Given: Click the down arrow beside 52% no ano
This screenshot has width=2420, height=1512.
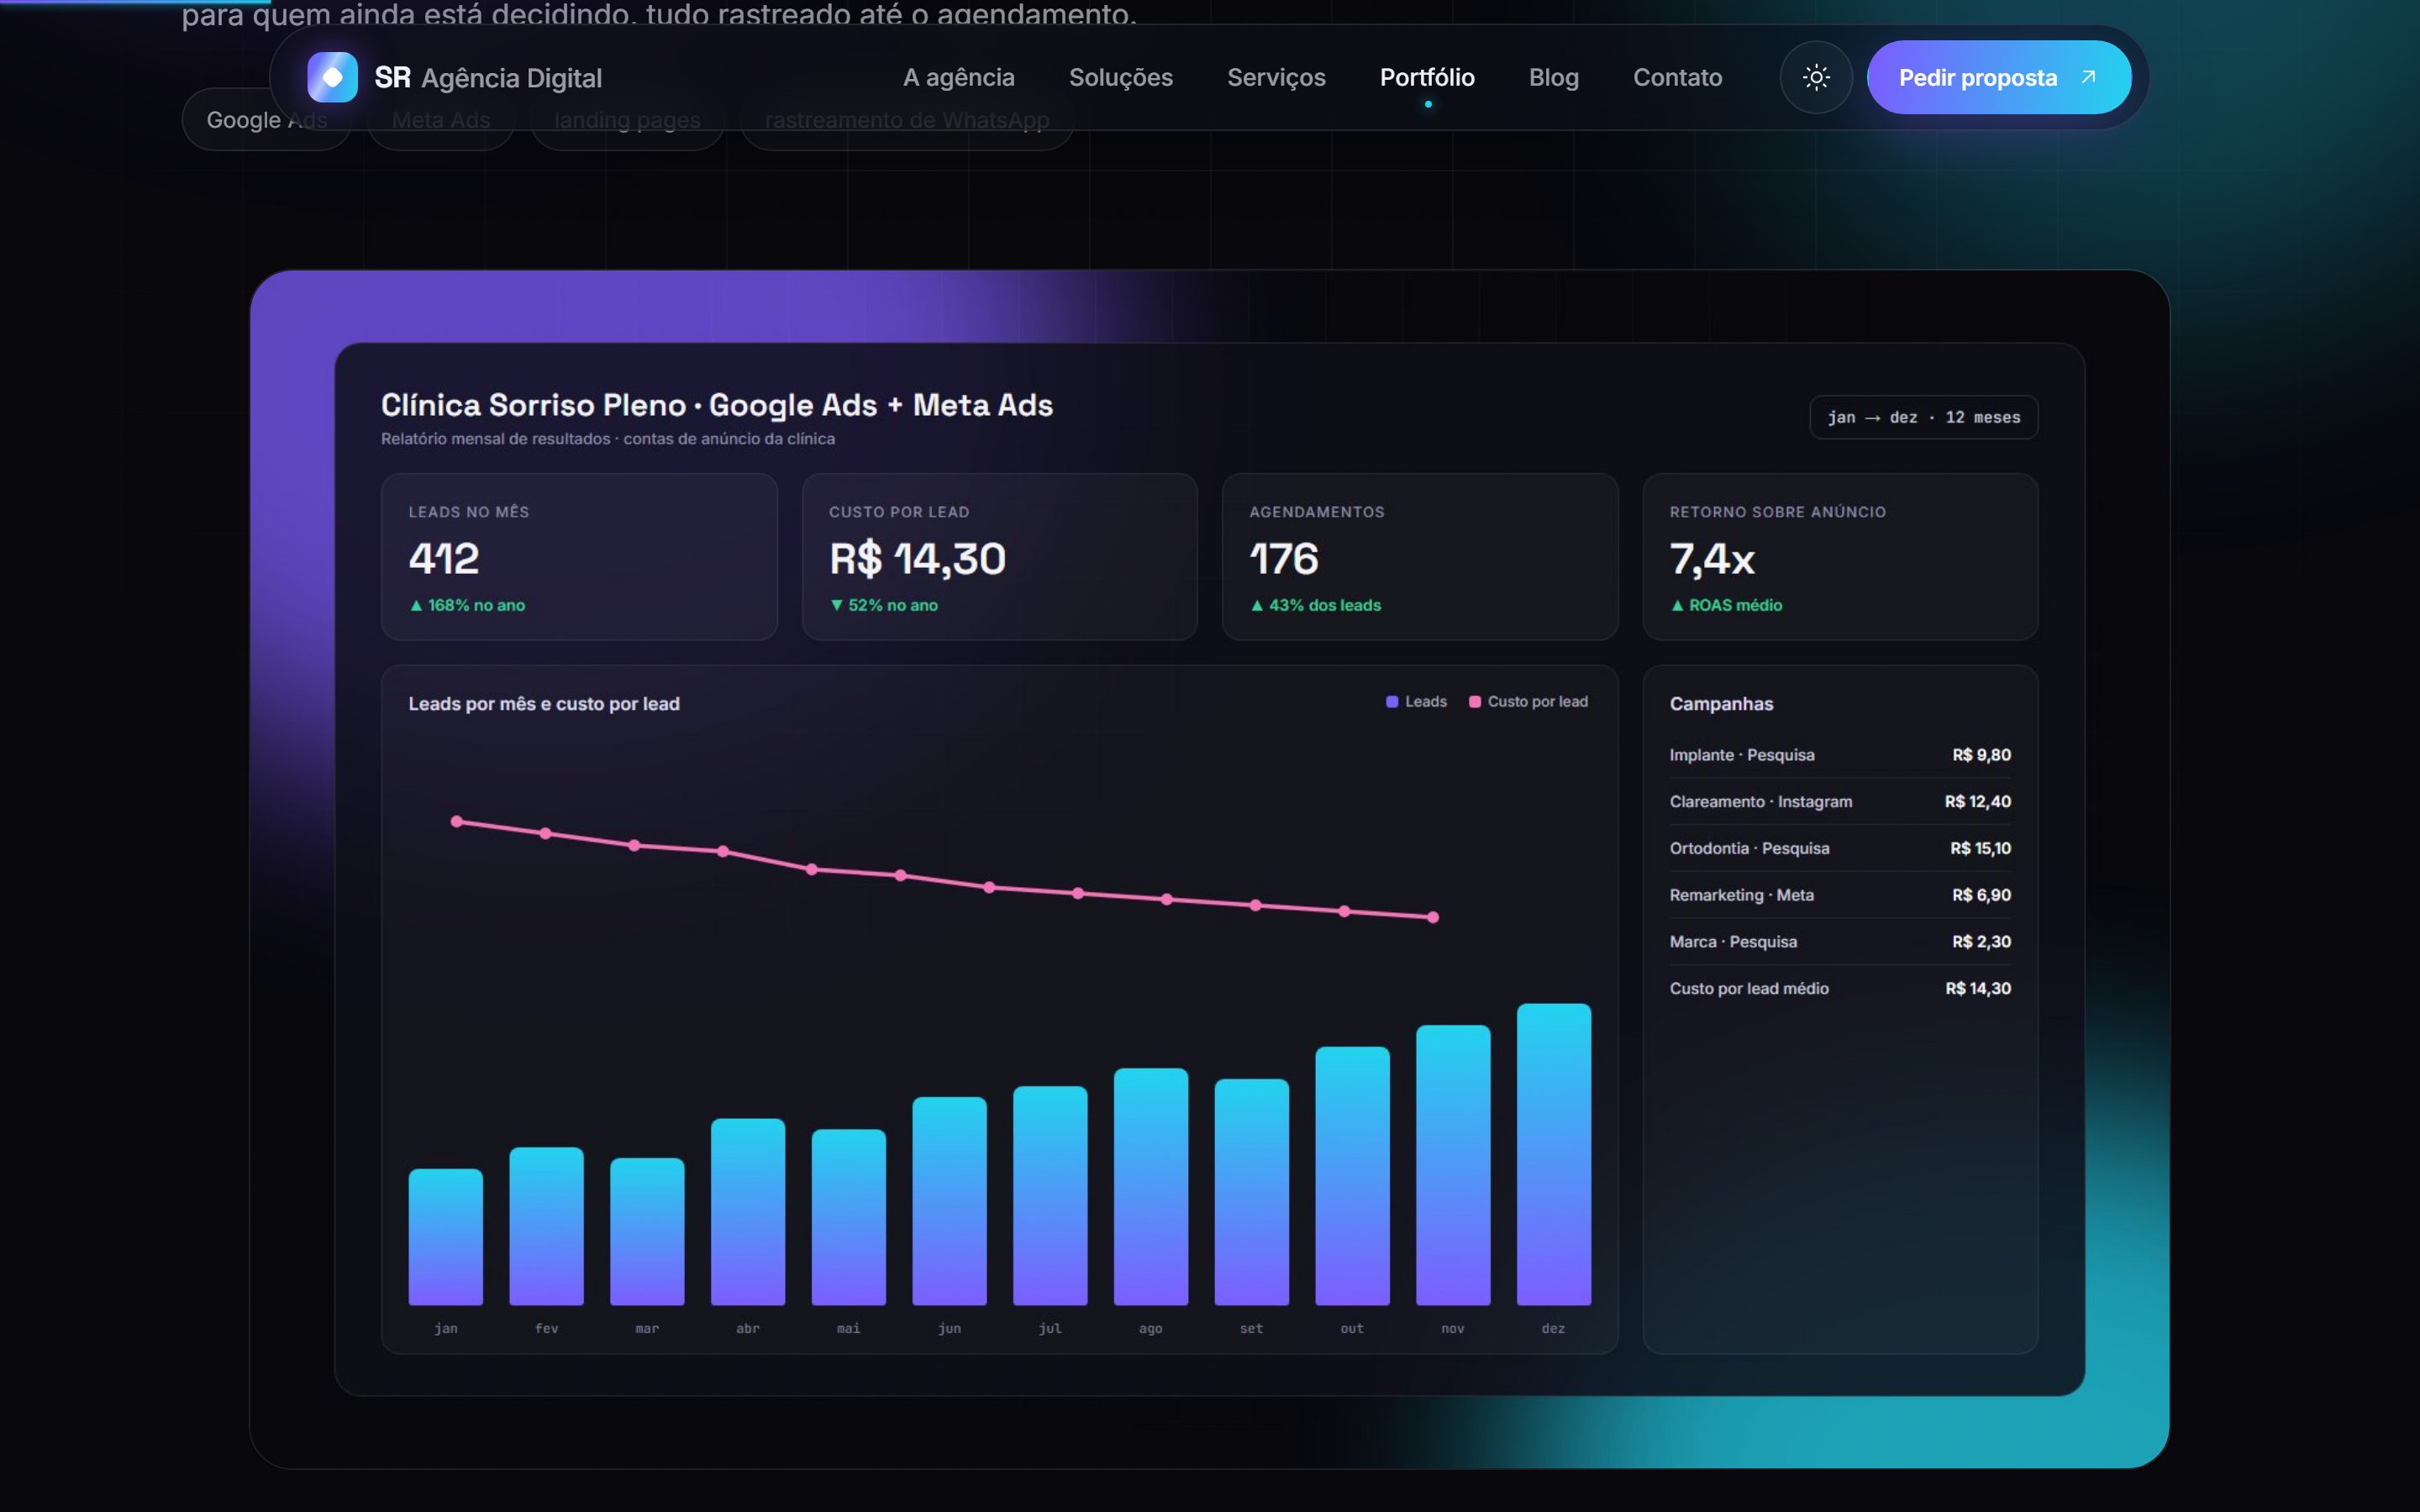Looking at the screenshot, I should coord(836,606).
